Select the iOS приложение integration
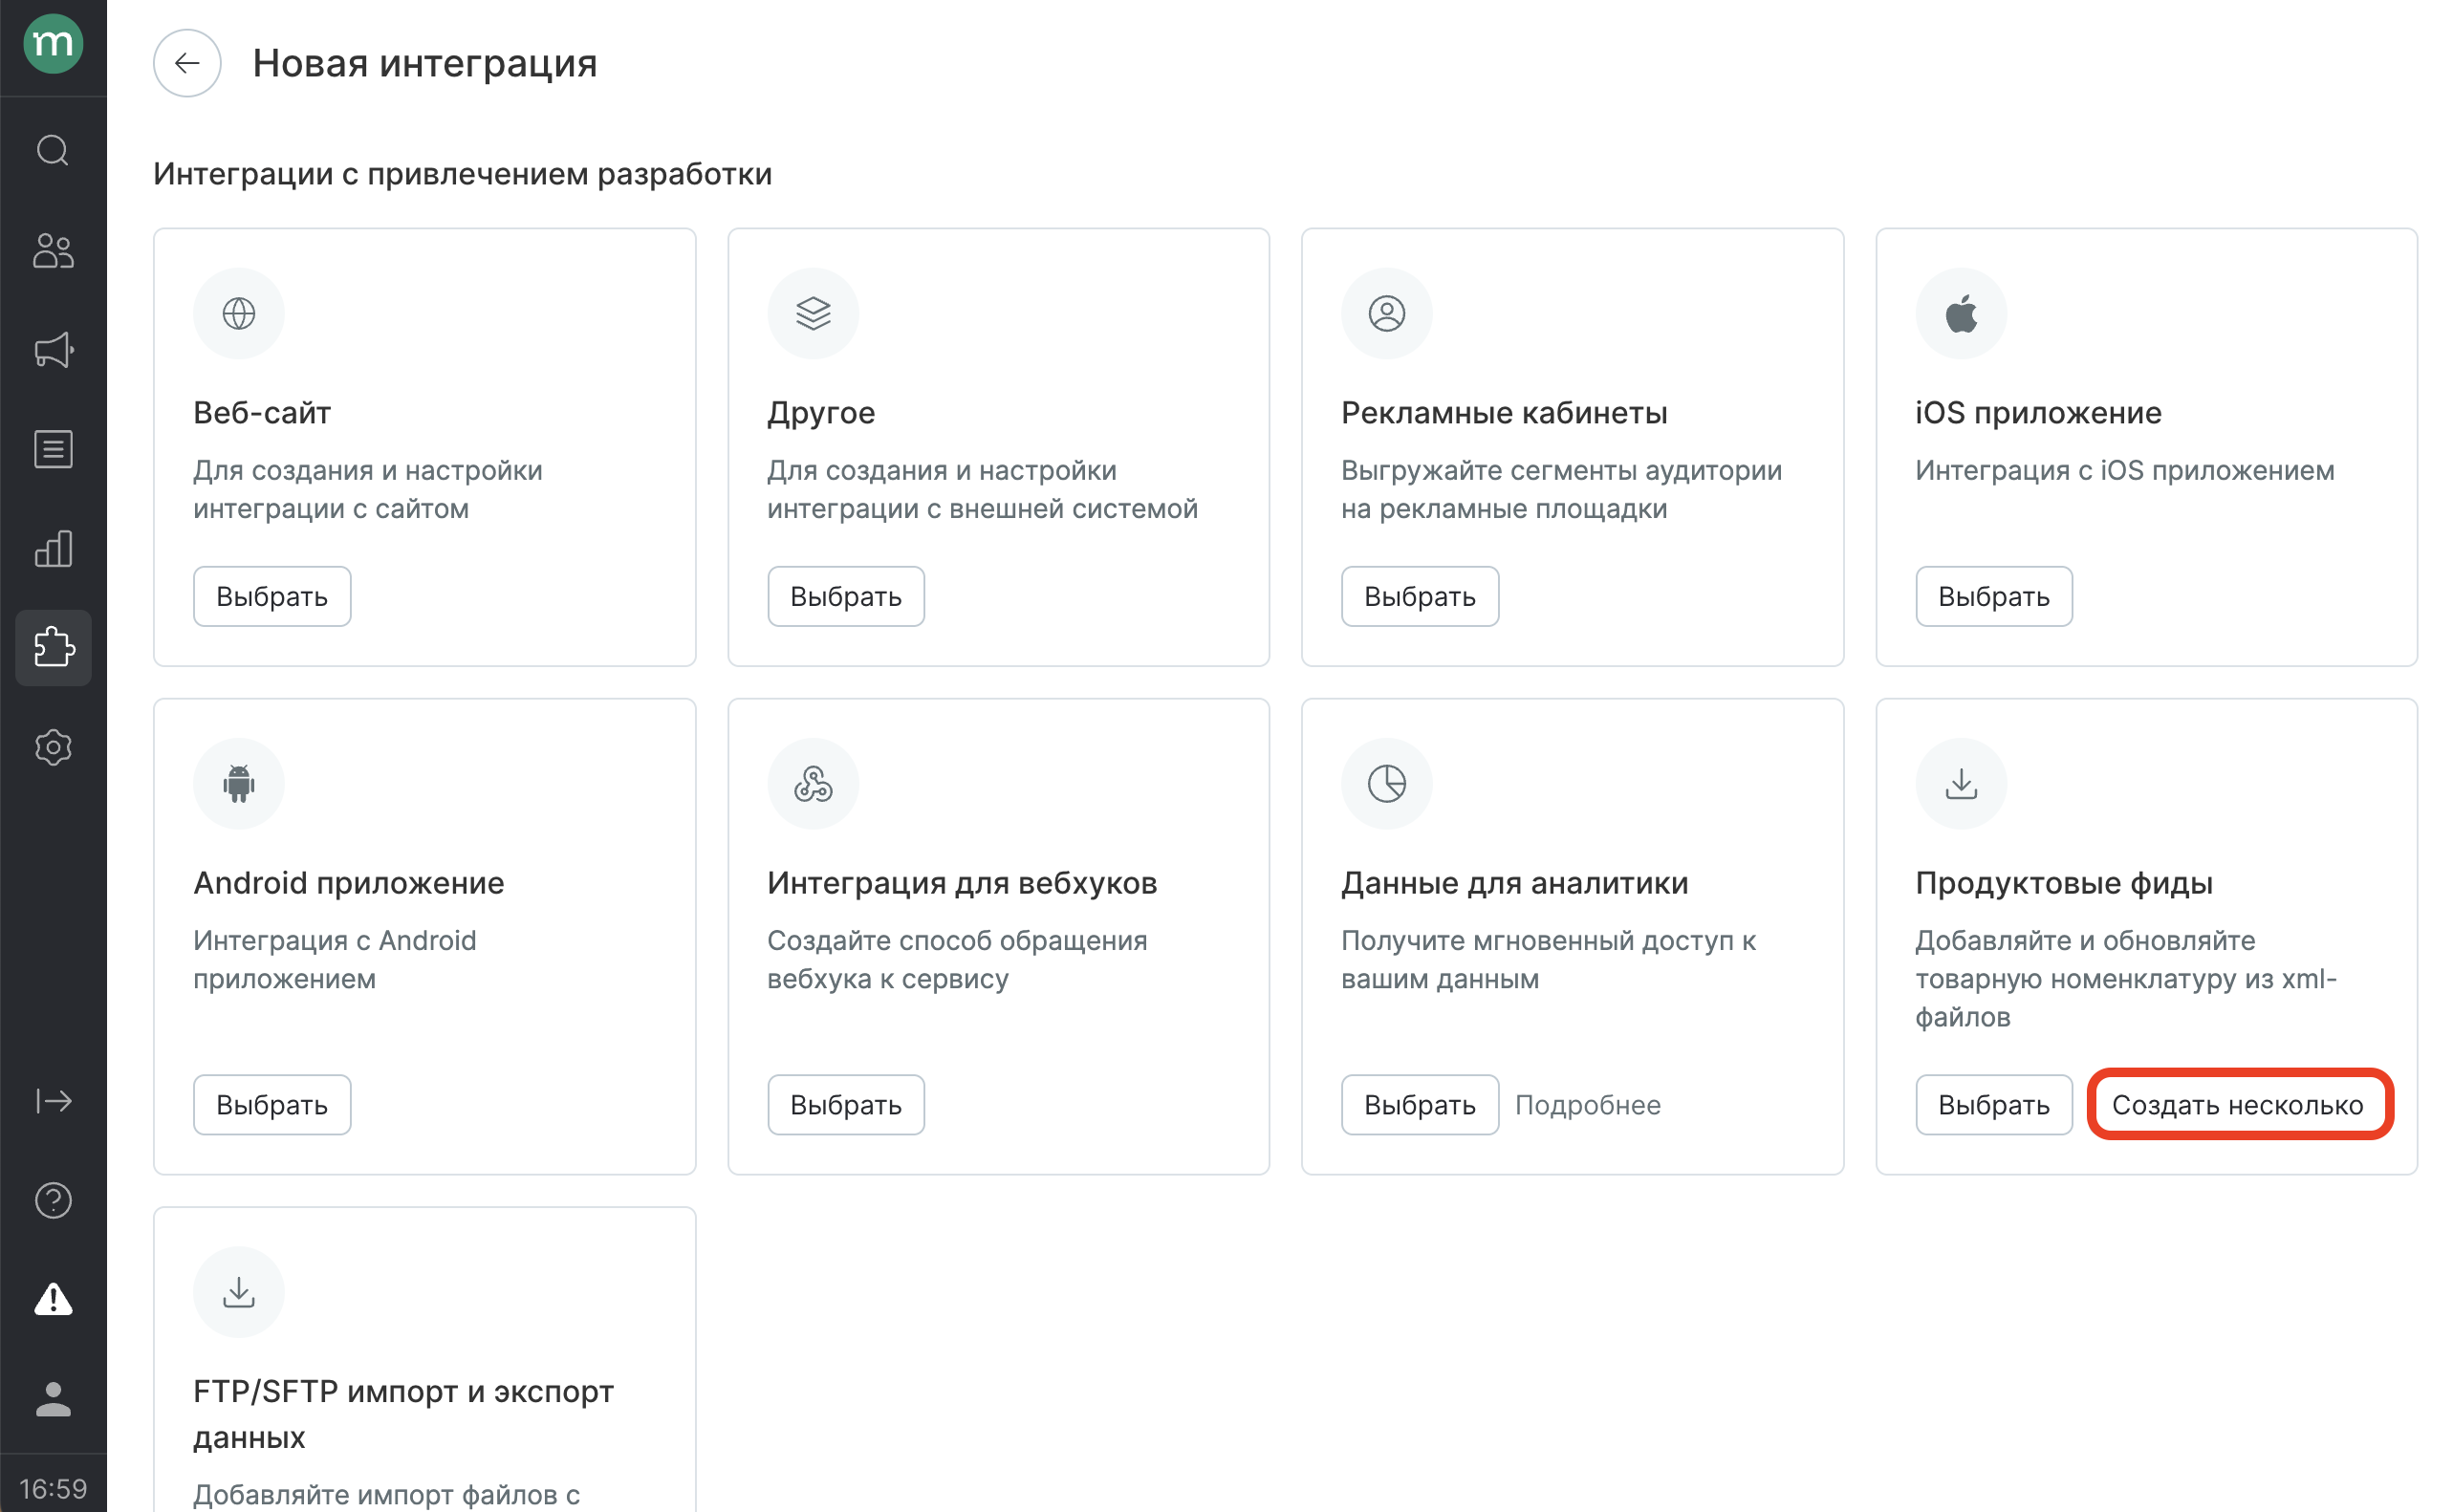Image resolution: width=2453 pixels, height=1512 pixels. (1993, 597)
